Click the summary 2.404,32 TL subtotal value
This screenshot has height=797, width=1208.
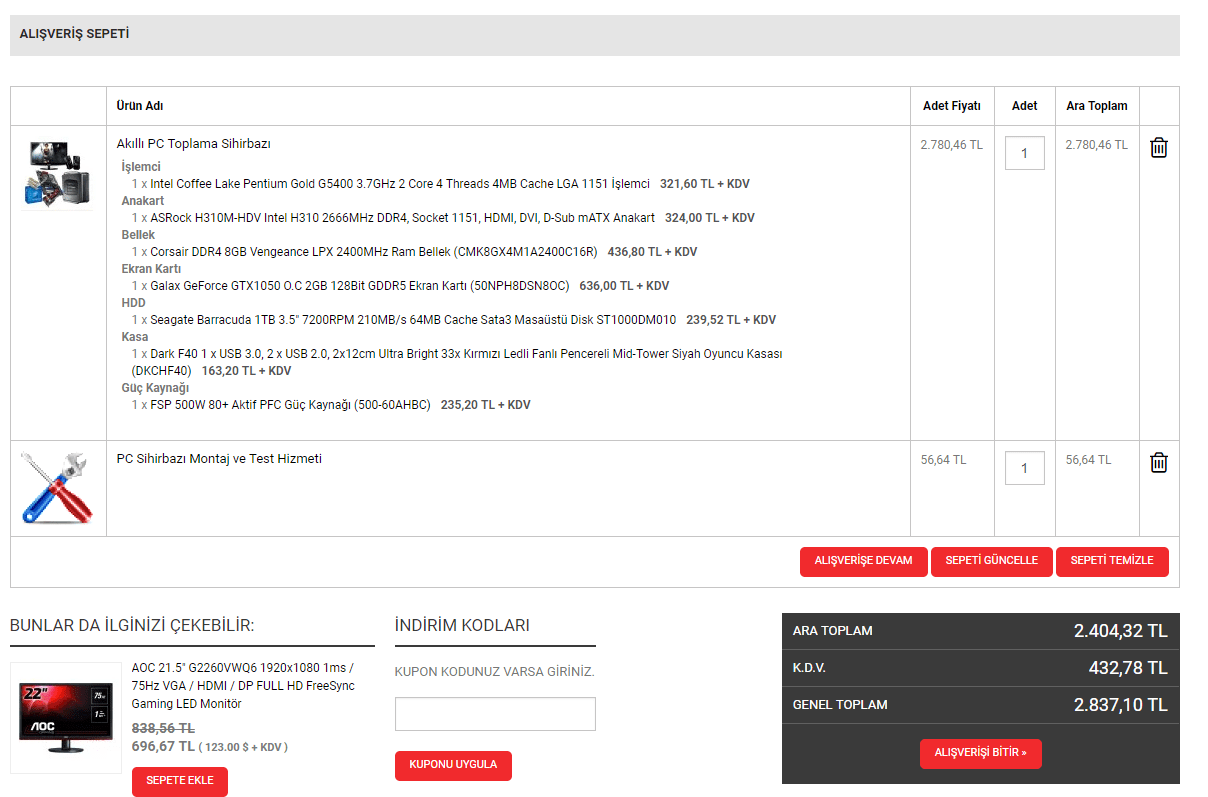(1121, 631)
